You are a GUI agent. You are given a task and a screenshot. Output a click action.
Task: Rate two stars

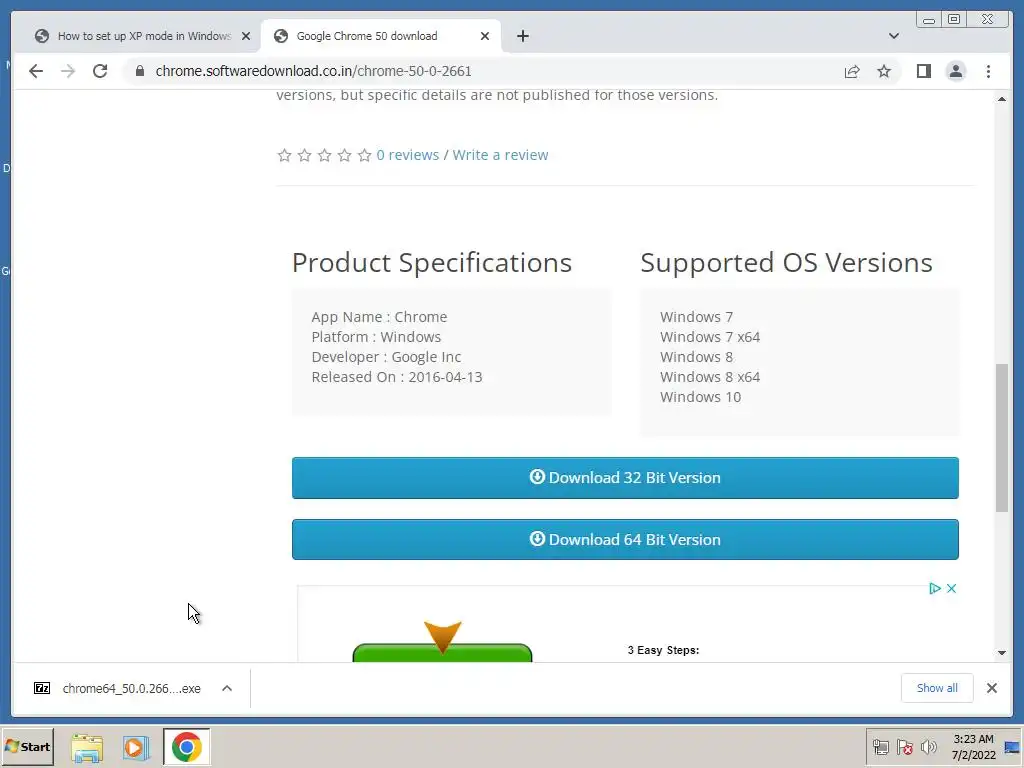[x=304, y=155]
